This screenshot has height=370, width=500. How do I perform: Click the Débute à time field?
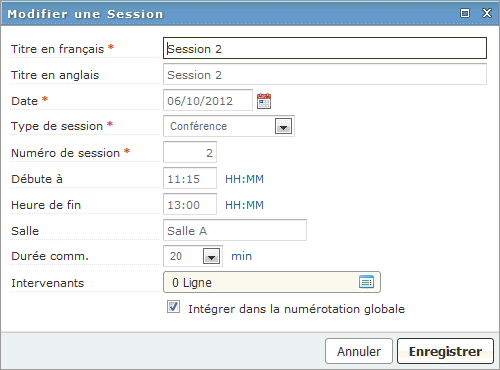coord(190,178)
